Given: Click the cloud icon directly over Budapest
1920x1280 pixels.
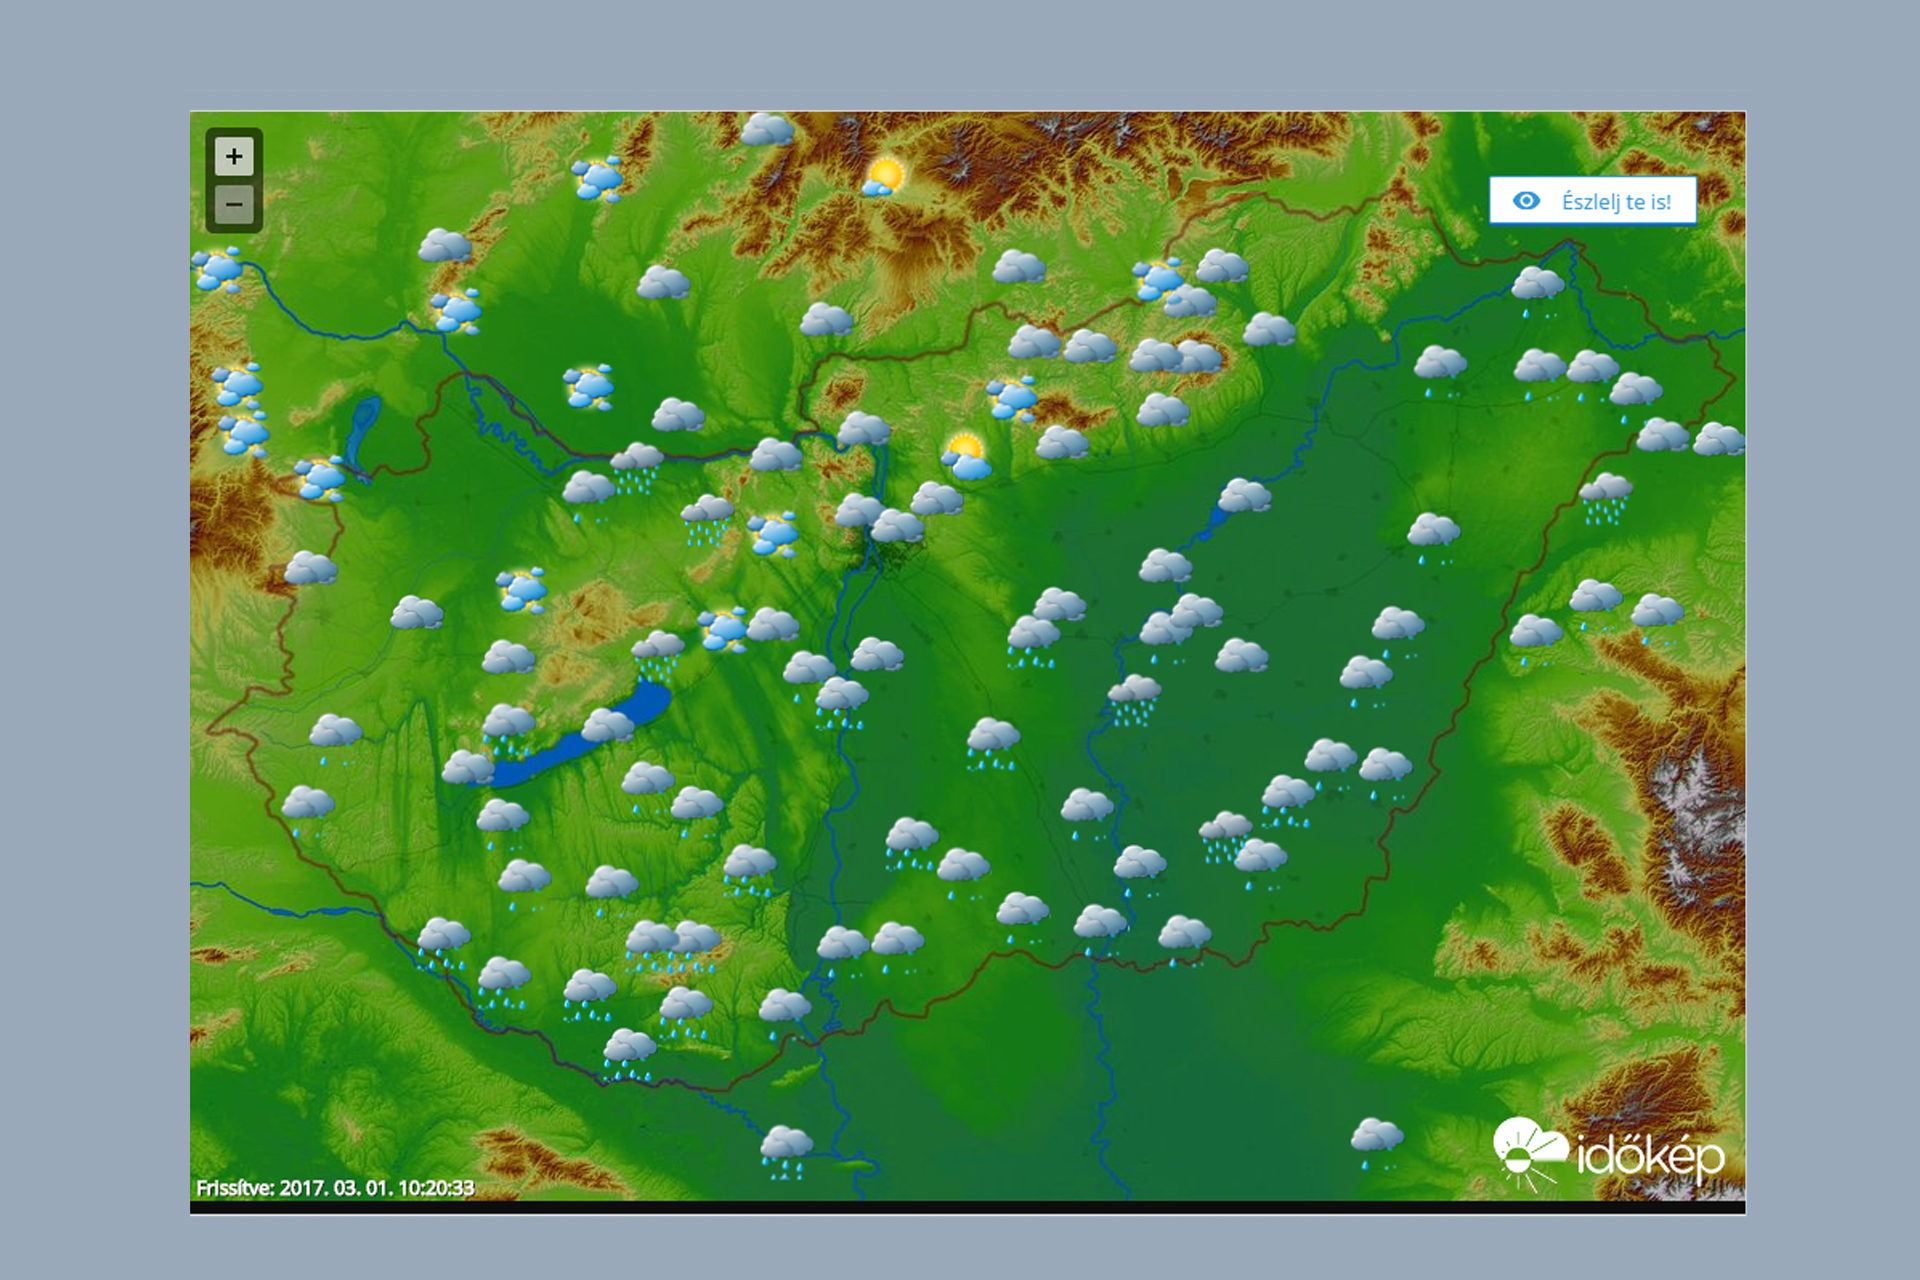Looking at the screenshot, I should pos(897,527).
